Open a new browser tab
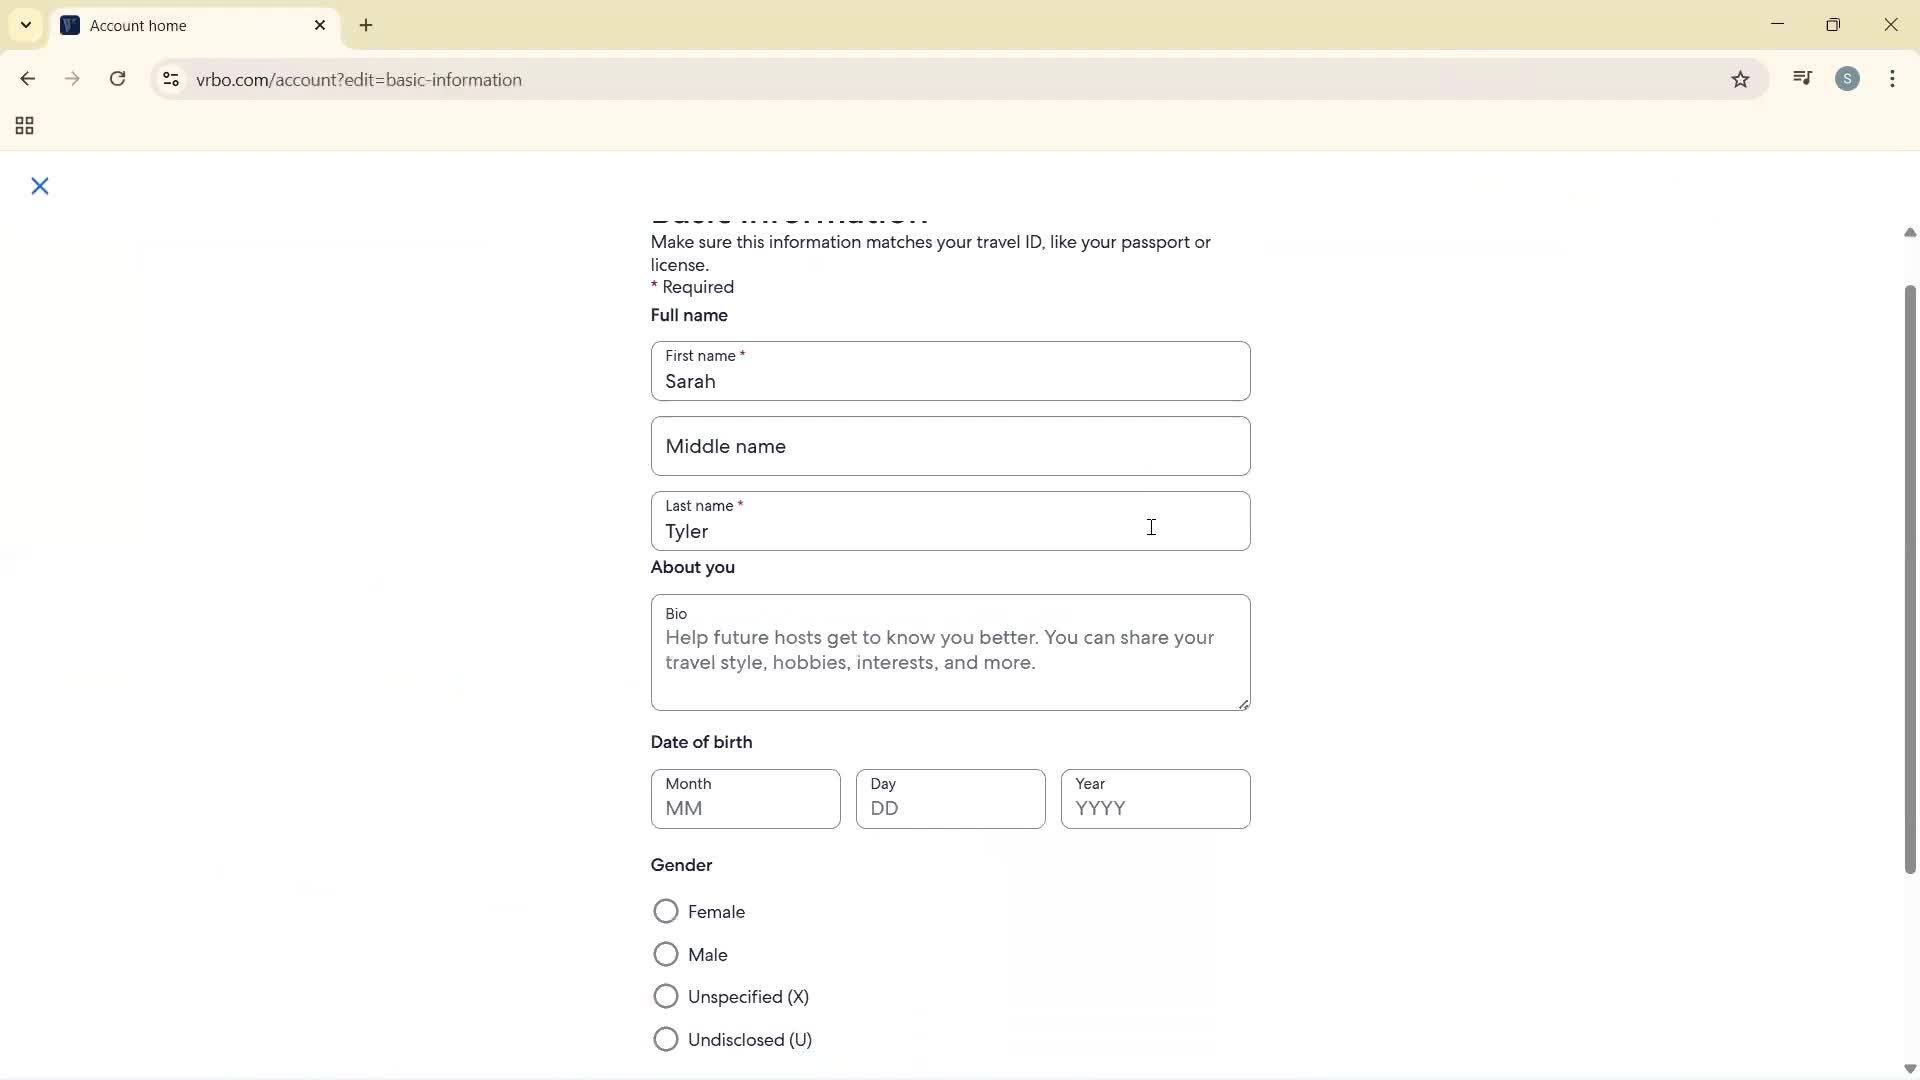 [366, 25]
